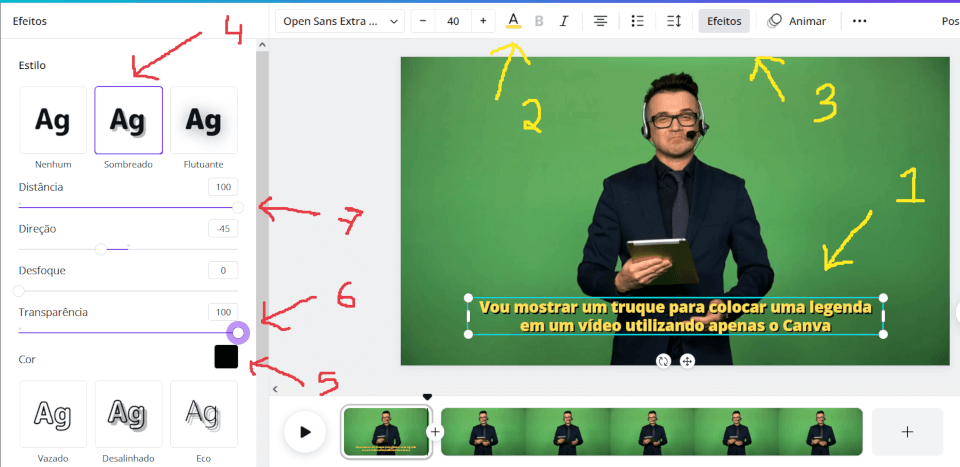Image resolution: width=960 pixels, height=467 pixels.
Task: Toggle bold formatting
Action: tap(539, 21)
